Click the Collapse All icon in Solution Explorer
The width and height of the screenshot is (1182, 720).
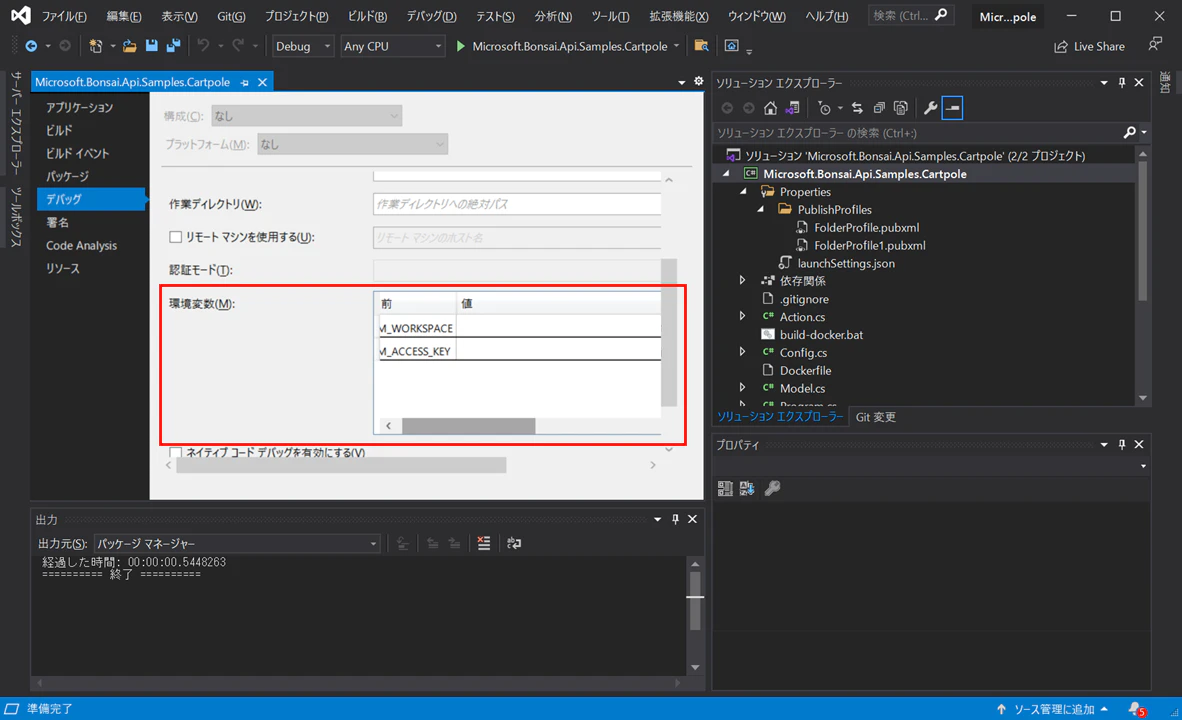879,108
